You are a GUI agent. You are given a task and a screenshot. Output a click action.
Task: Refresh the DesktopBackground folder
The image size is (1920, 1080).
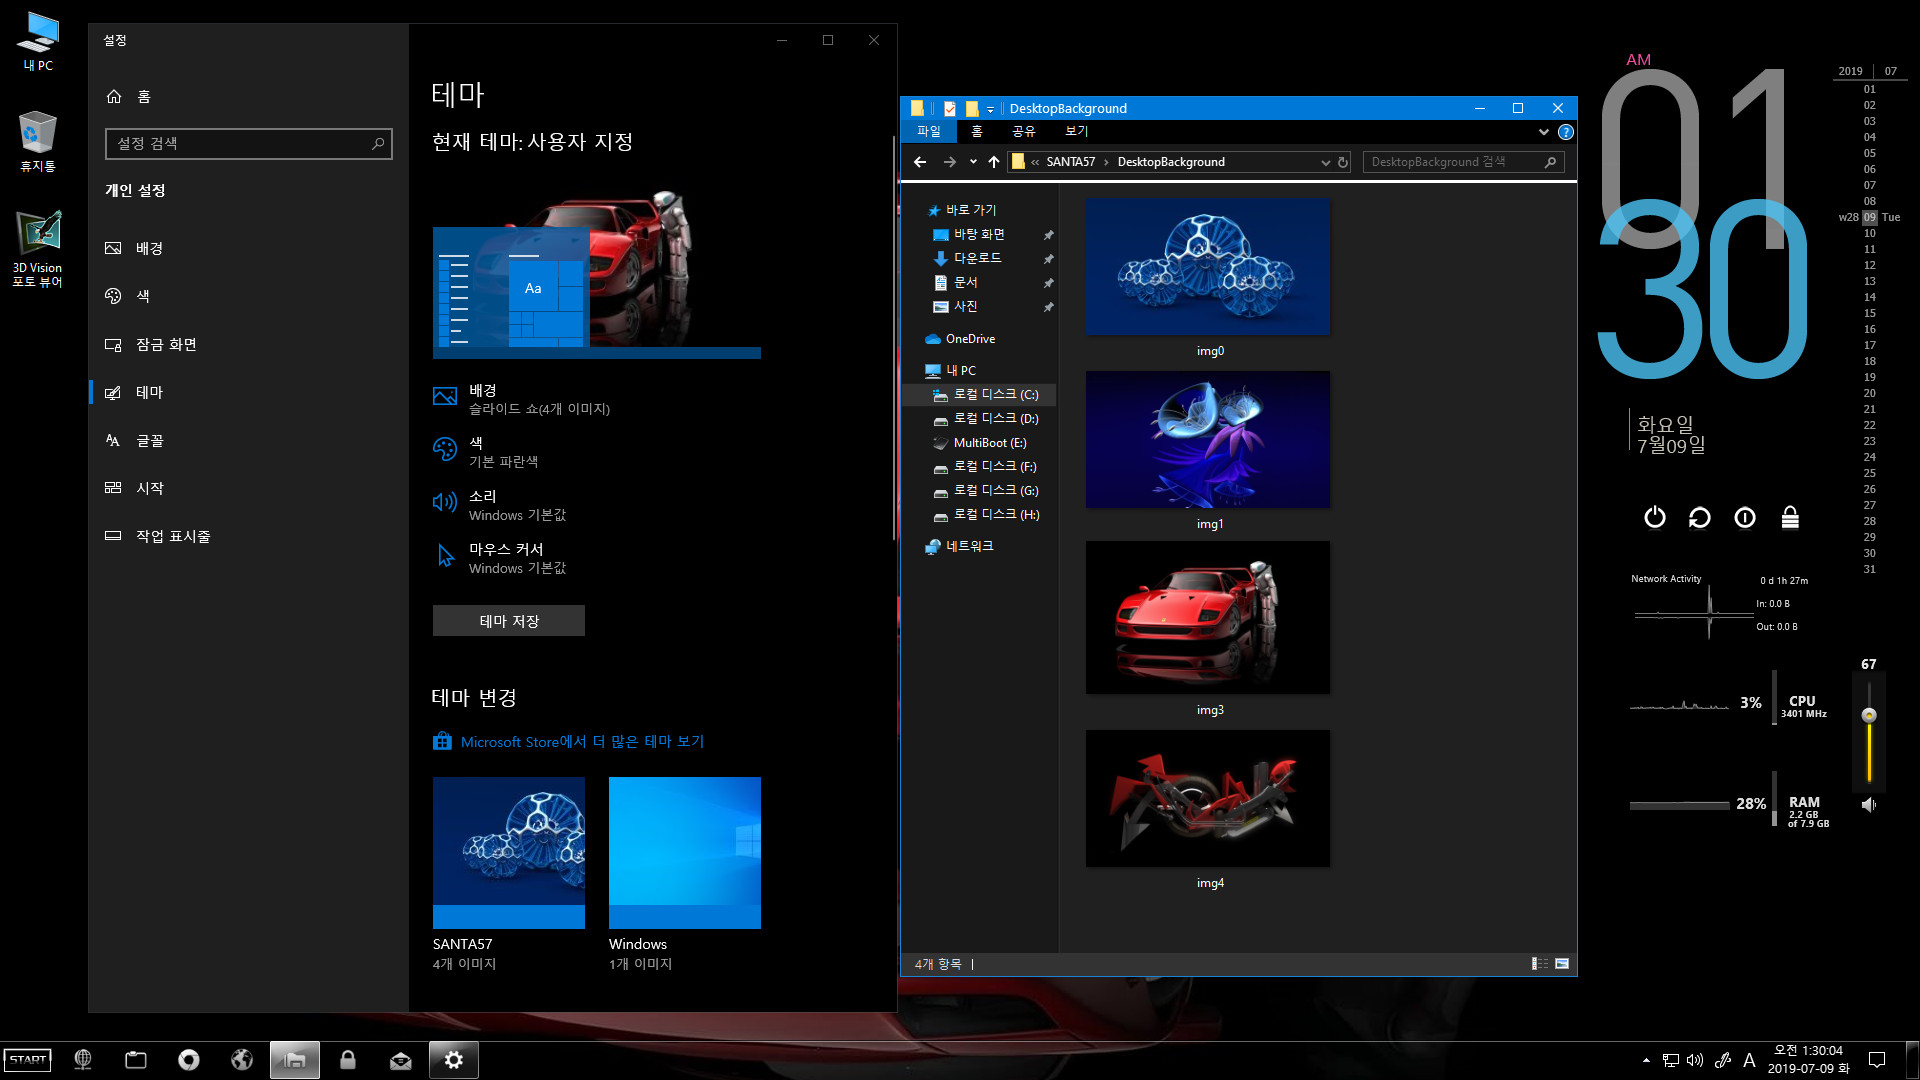tap(1343, 162)
